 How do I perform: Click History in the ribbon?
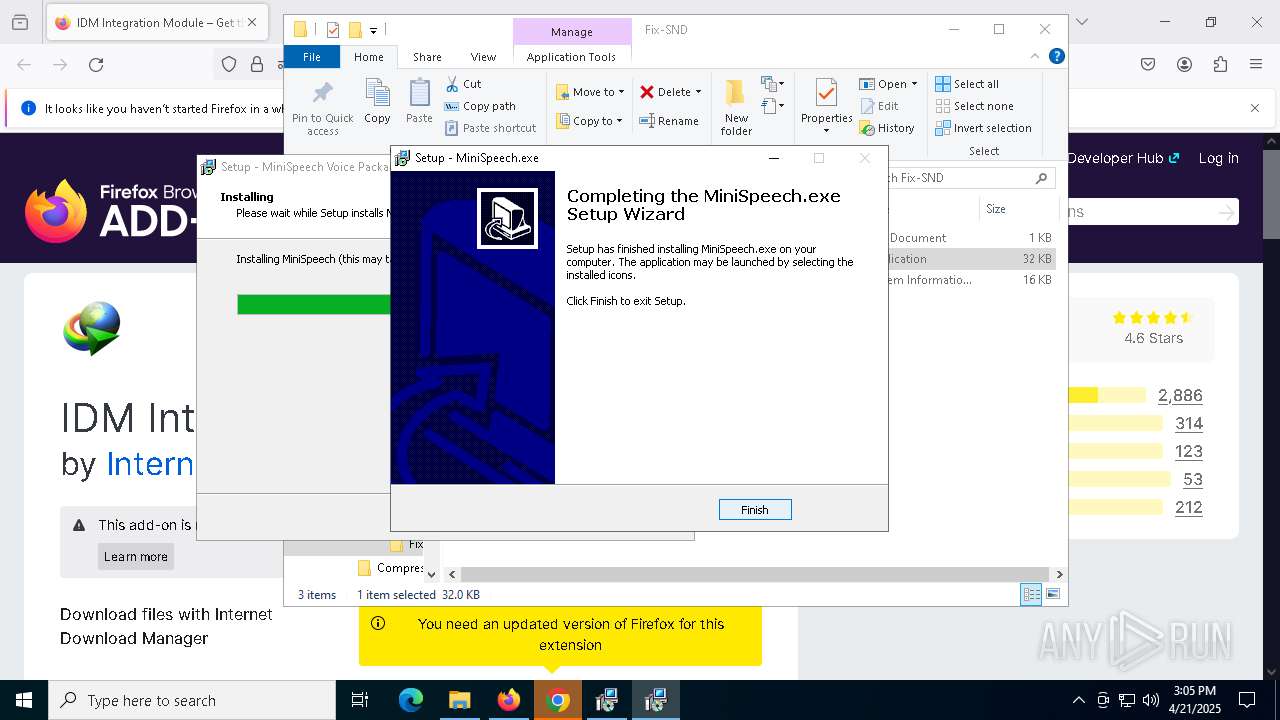pos(887,128)
